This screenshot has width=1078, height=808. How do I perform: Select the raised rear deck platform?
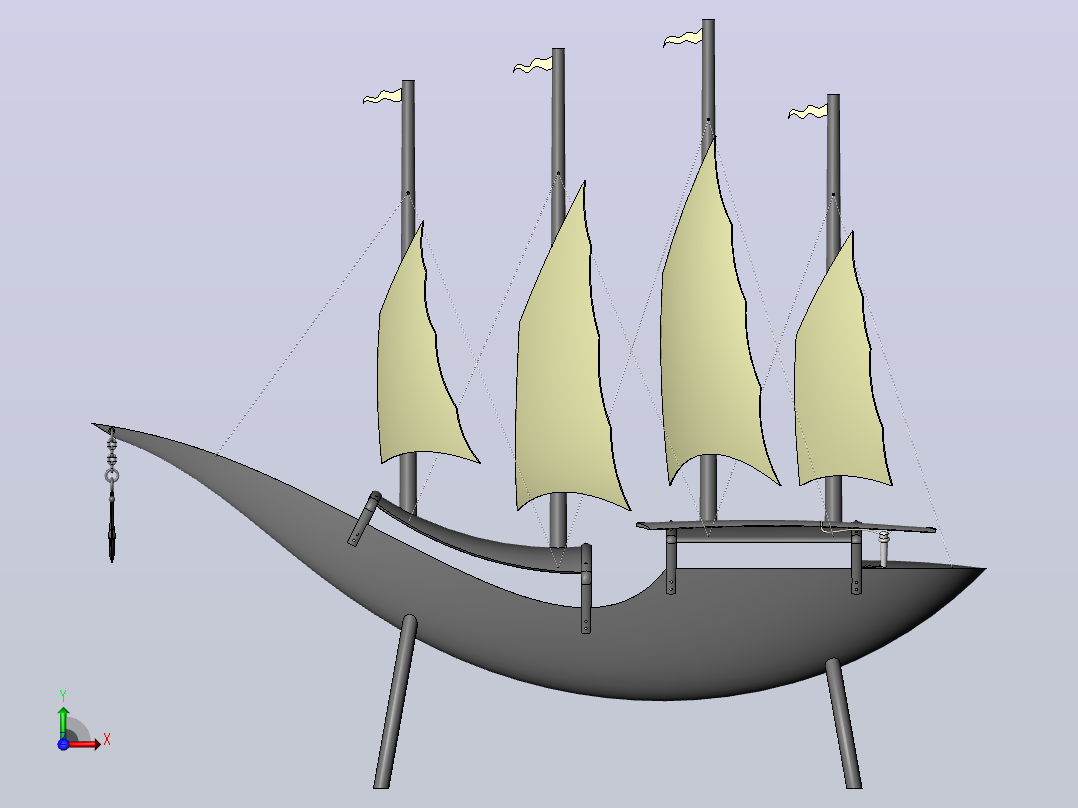(786, 527)
